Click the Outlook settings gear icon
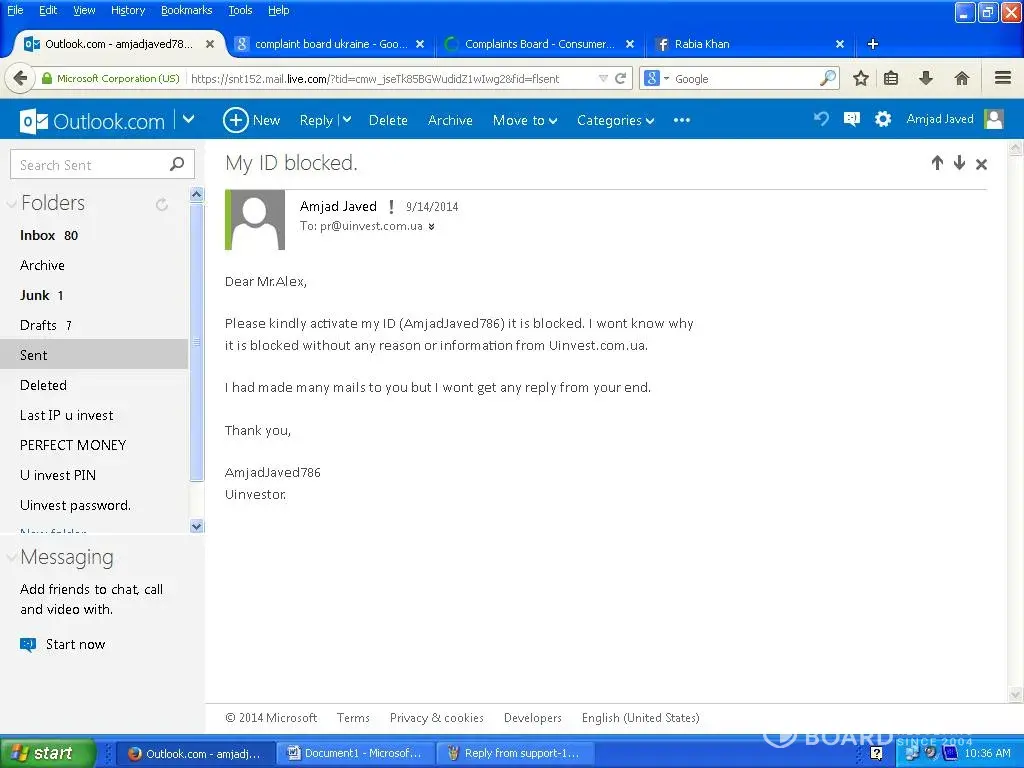Viewport: 1024px width, 768px height. [x=882, y=119]
